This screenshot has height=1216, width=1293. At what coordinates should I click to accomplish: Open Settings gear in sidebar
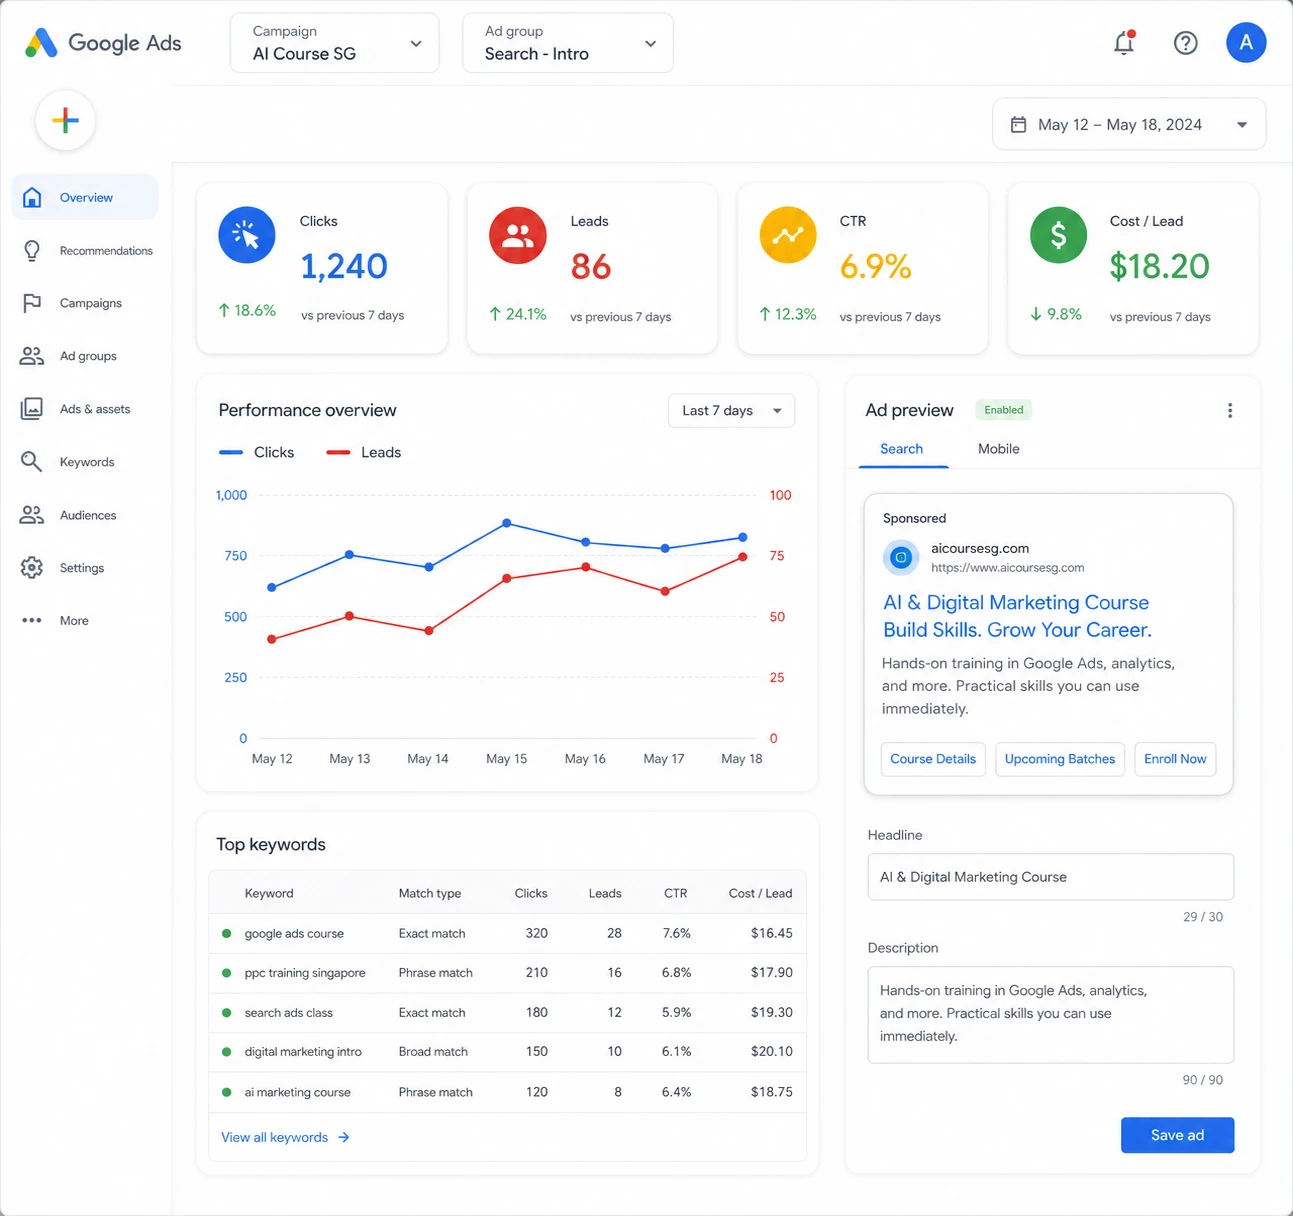click(32, 568)
